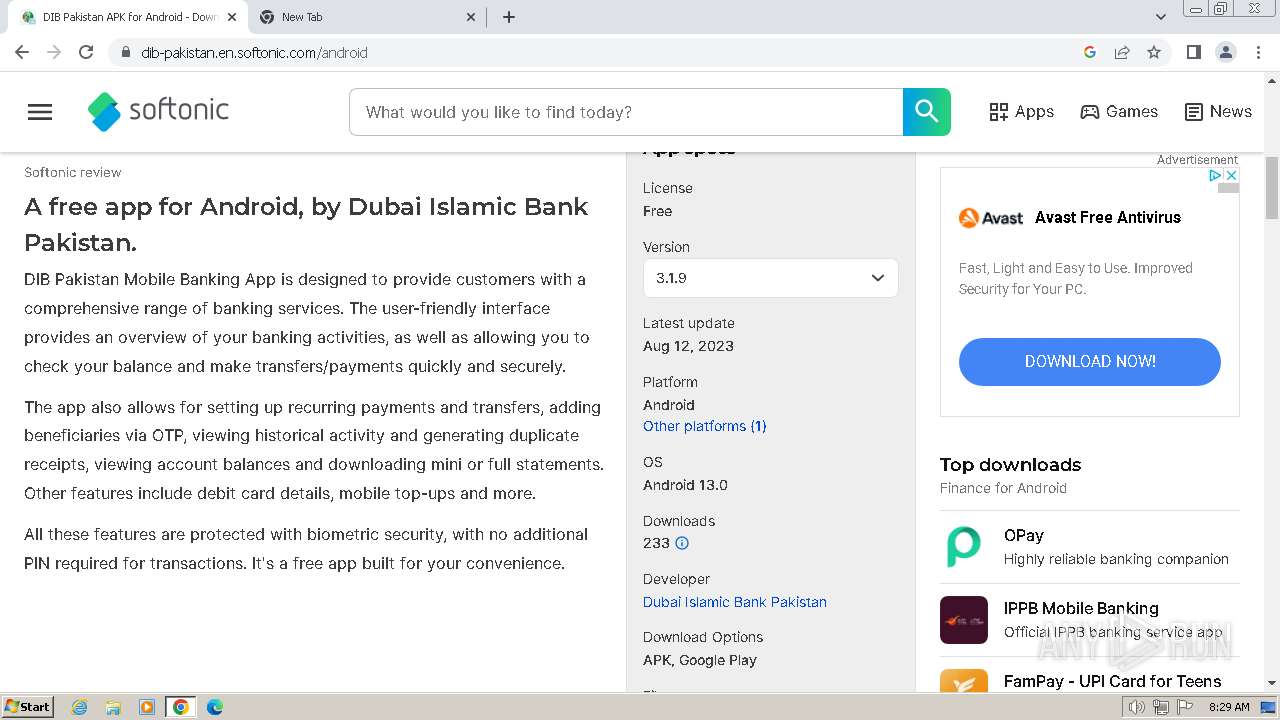Open the OPay app icon
The width and height of the screenshot is (1280, 720).
(964, 547)
